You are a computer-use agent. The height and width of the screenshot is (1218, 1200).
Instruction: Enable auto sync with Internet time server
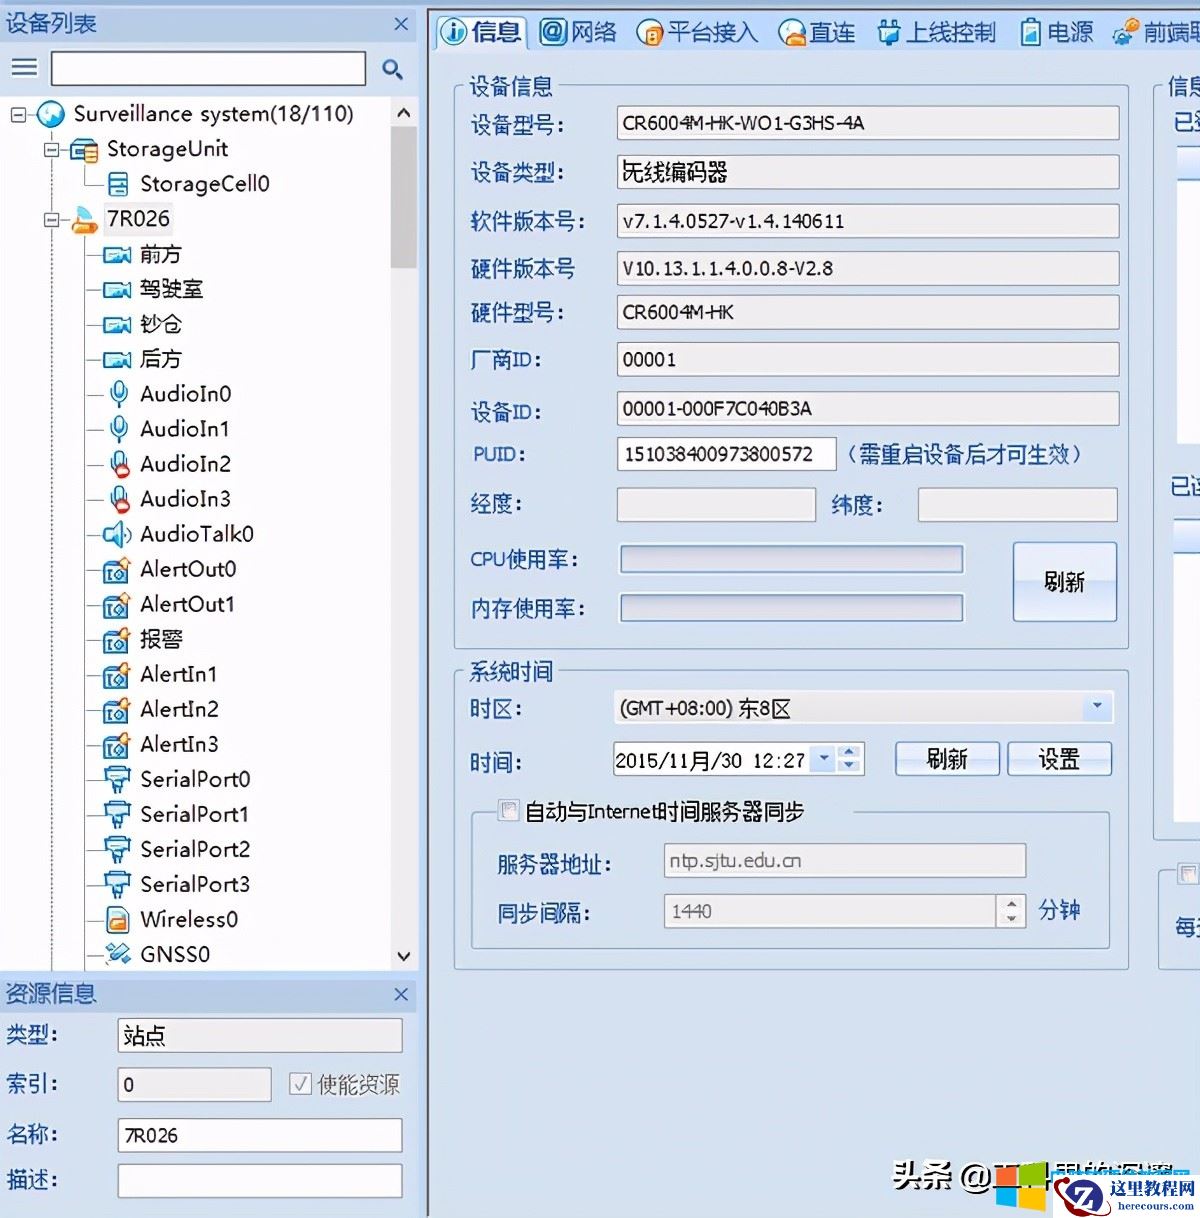(x=509, y=810)
